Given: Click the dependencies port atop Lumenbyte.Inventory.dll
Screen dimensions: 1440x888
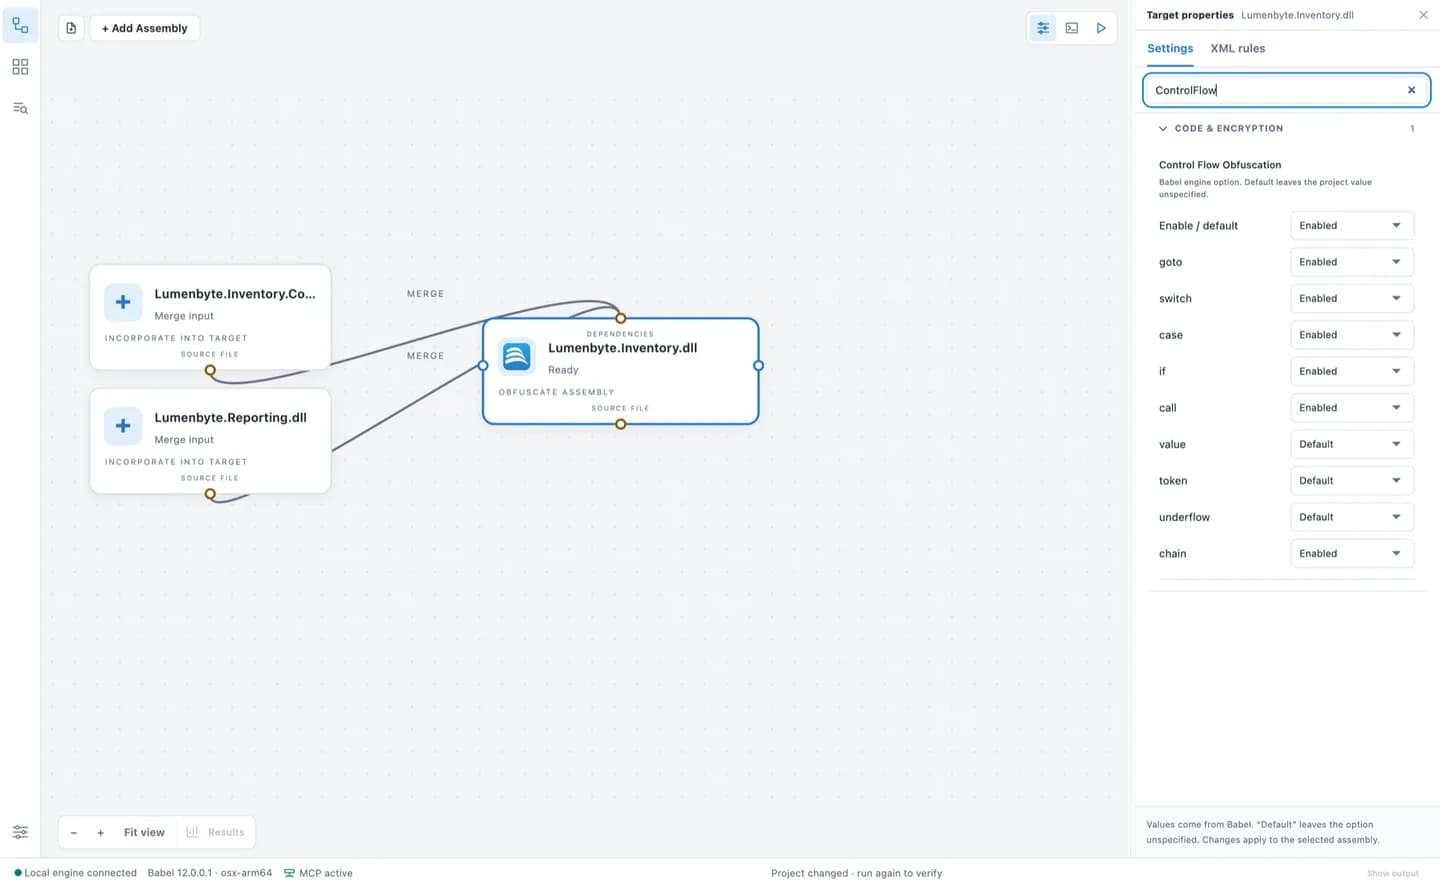Looking at the screenshot, I should point(621,318).
